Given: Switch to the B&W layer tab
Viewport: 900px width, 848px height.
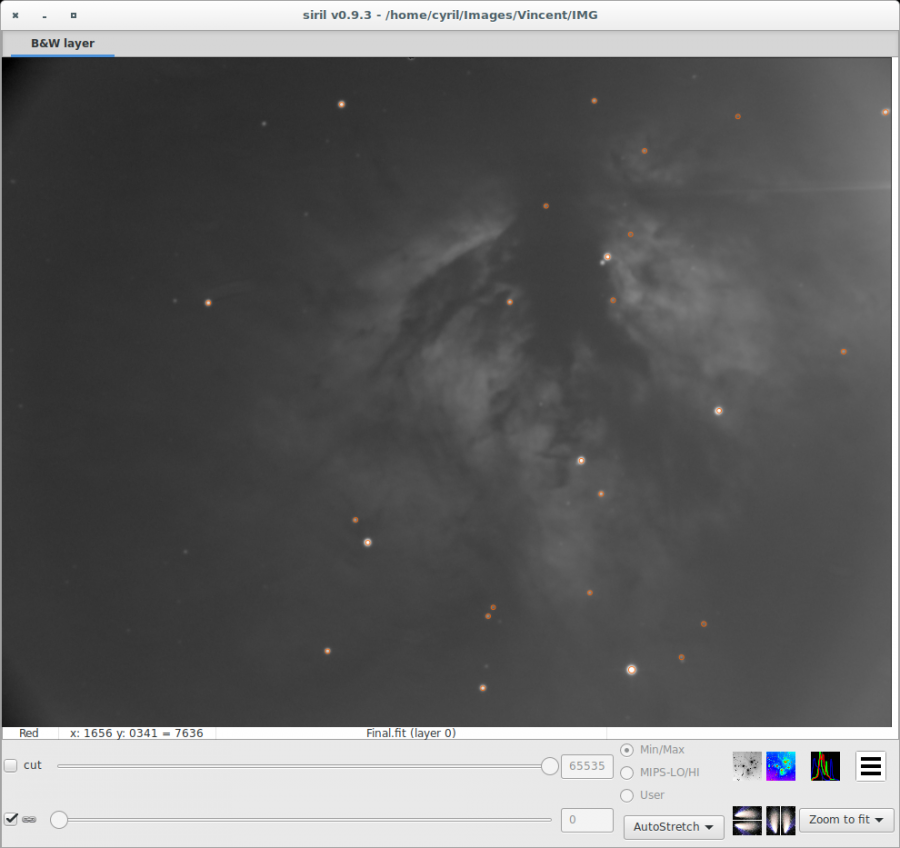Looking at the screenshot, I should click(62, 43).
